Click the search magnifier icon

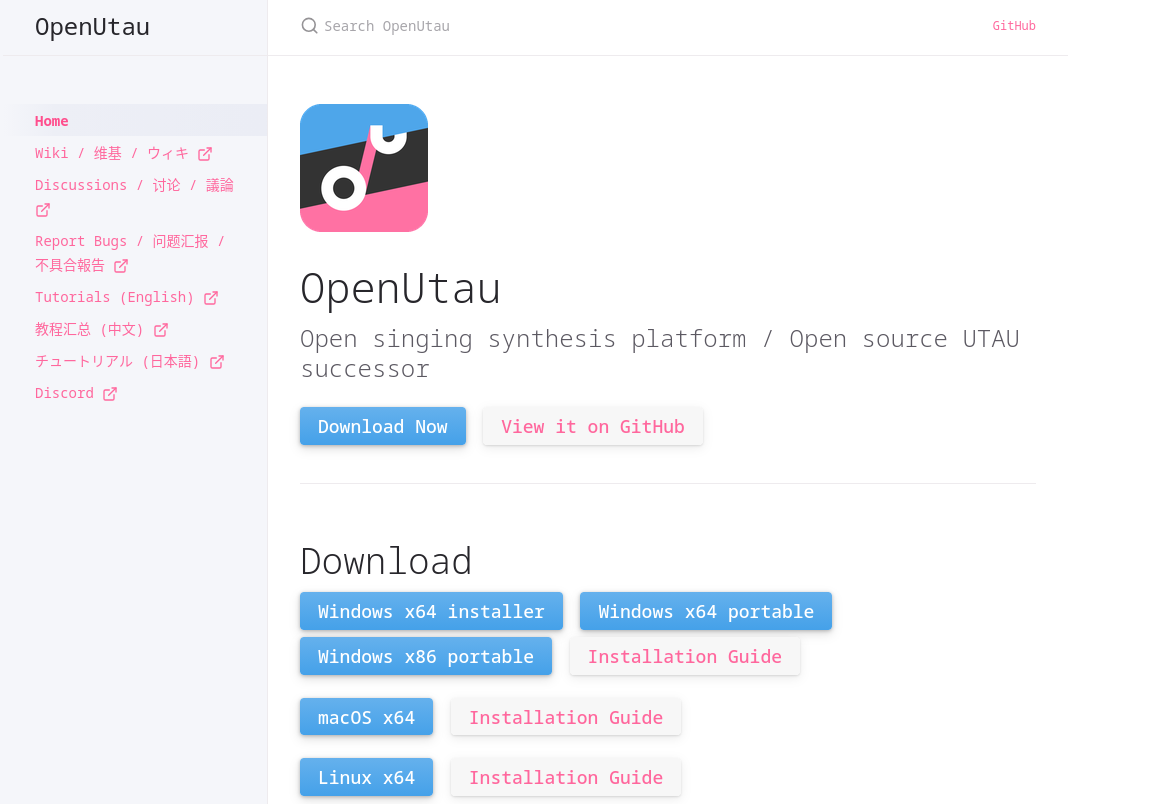310,26
